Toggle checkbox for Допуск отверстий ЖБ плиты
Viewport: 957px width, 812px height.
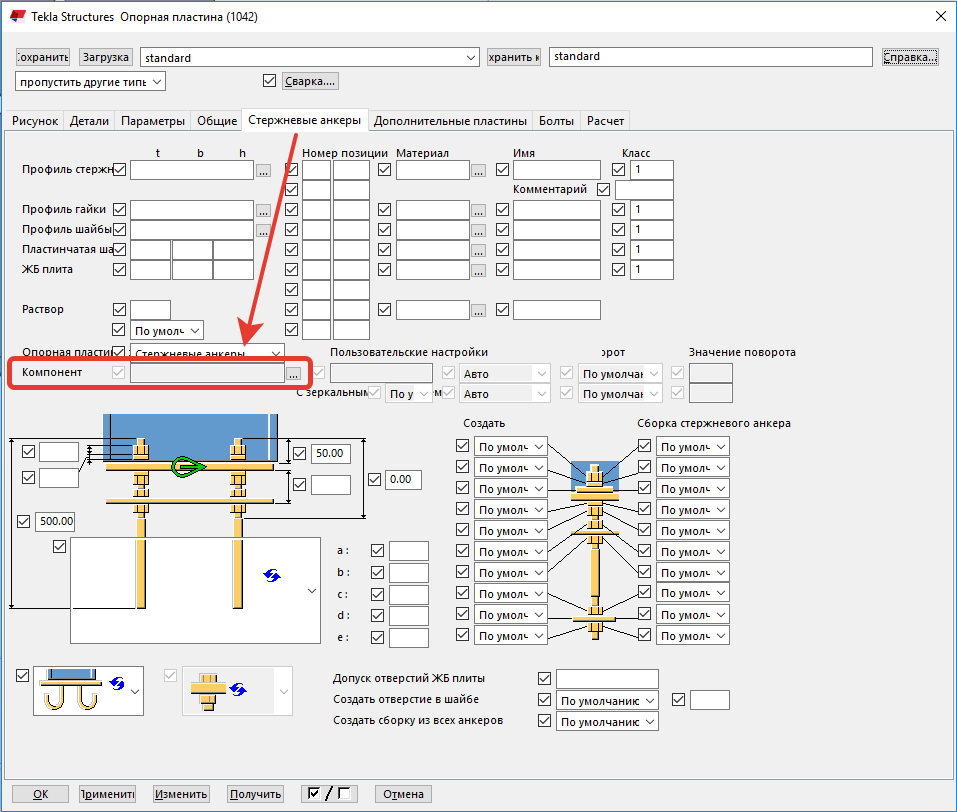(545, 679)
